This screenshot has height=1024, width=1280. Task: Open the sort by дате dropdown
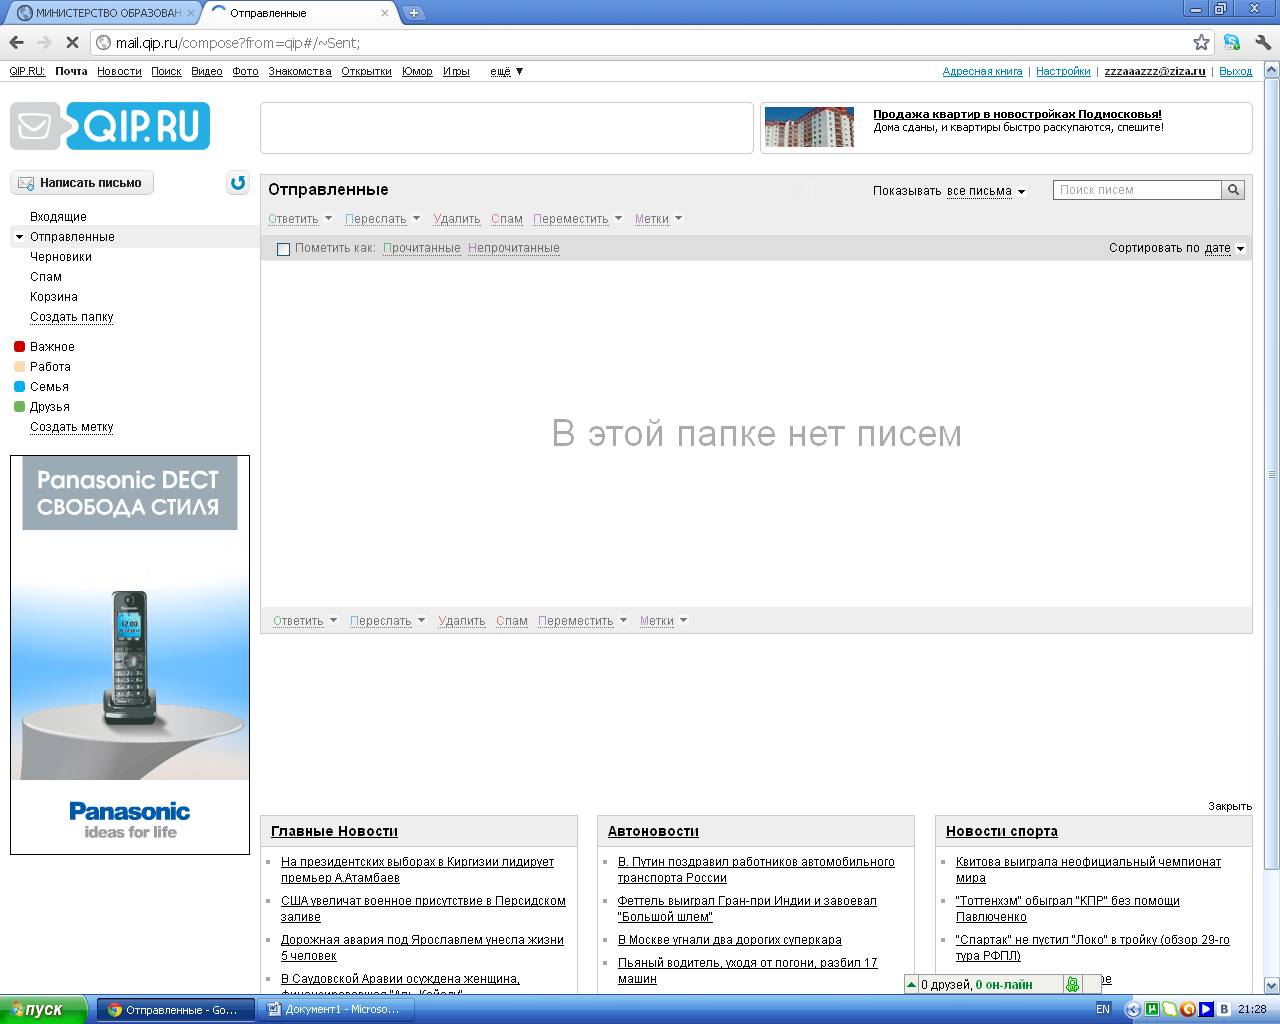point(1225,248)
